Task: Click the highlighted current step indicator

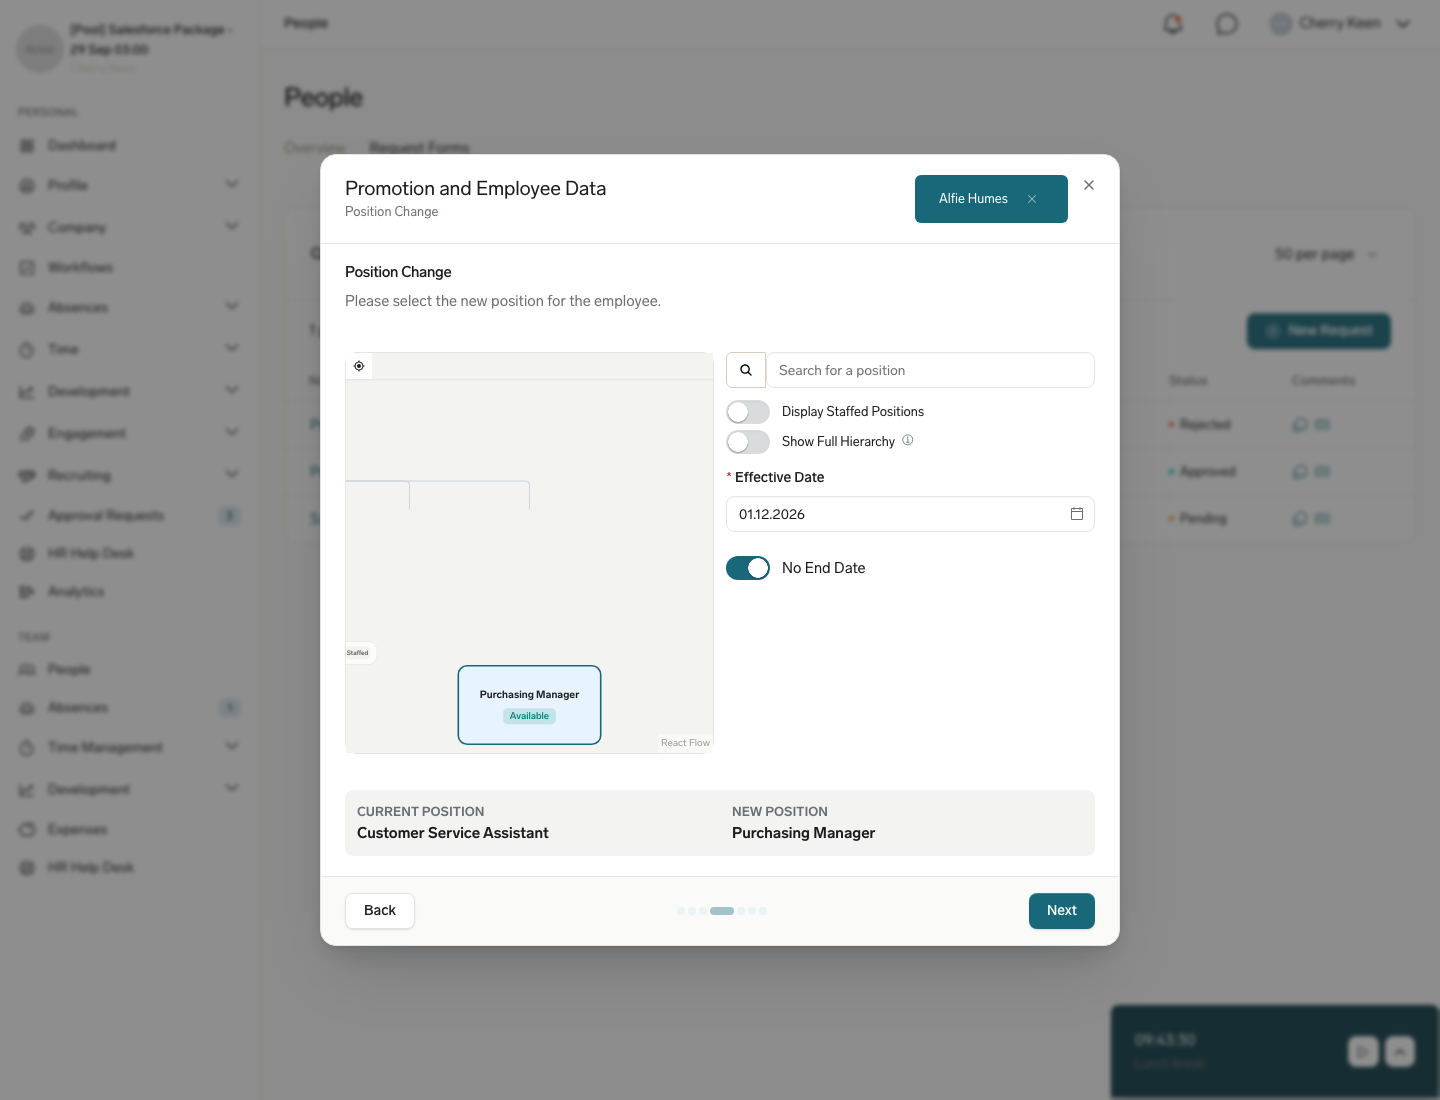Action: click(722, 911)
